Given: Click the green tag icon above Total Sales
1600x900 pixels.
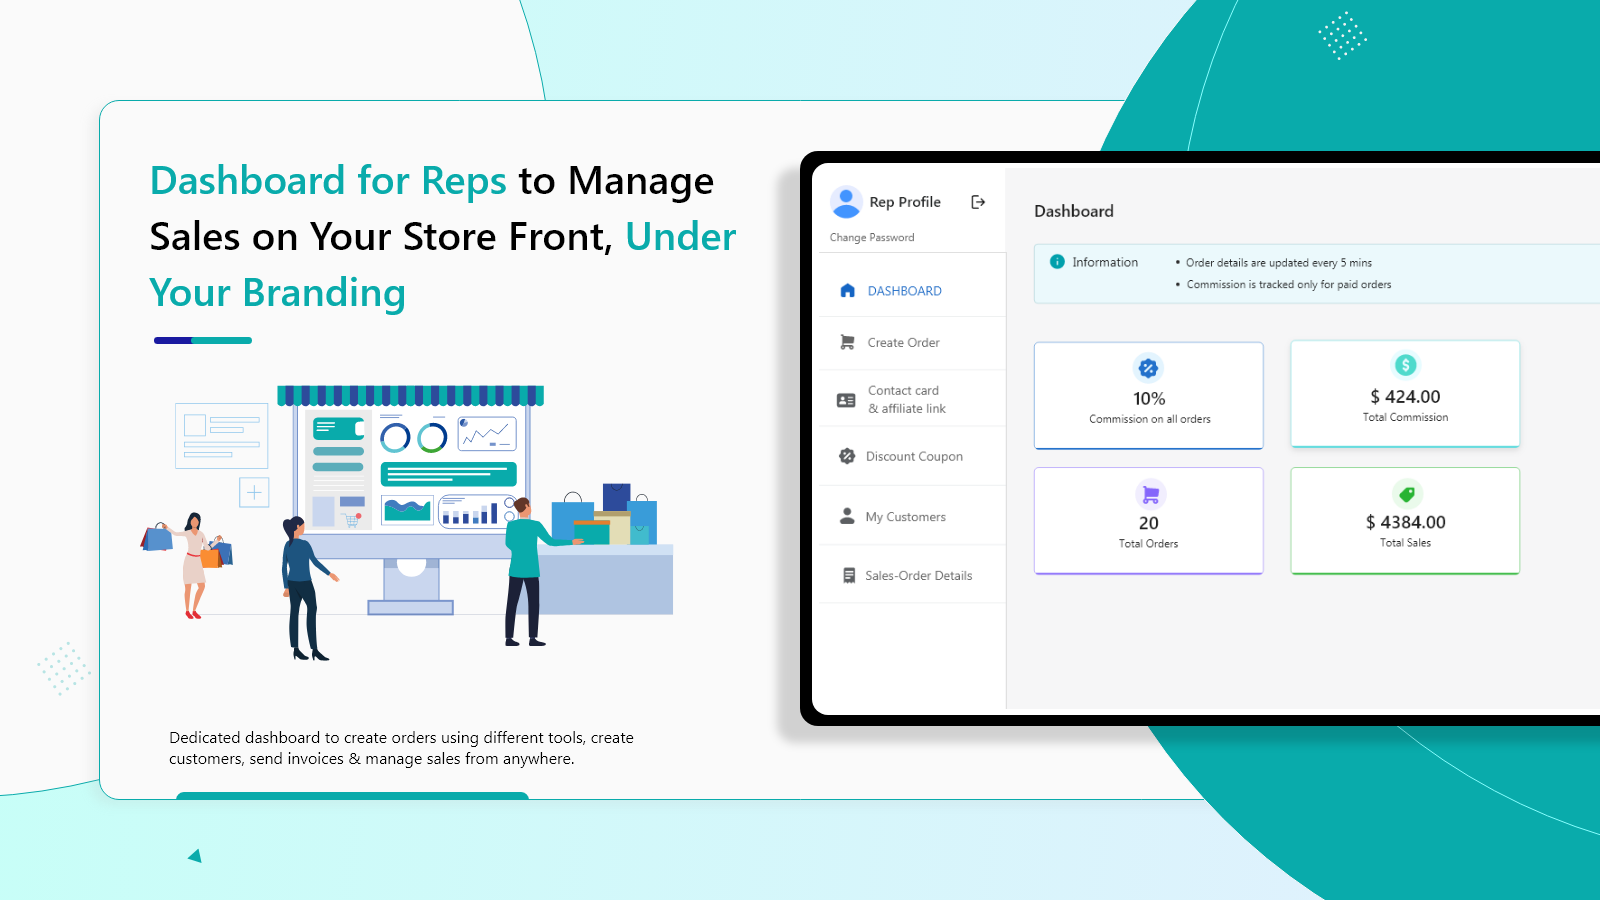Looking at the screenshot, I should 1406,494.
